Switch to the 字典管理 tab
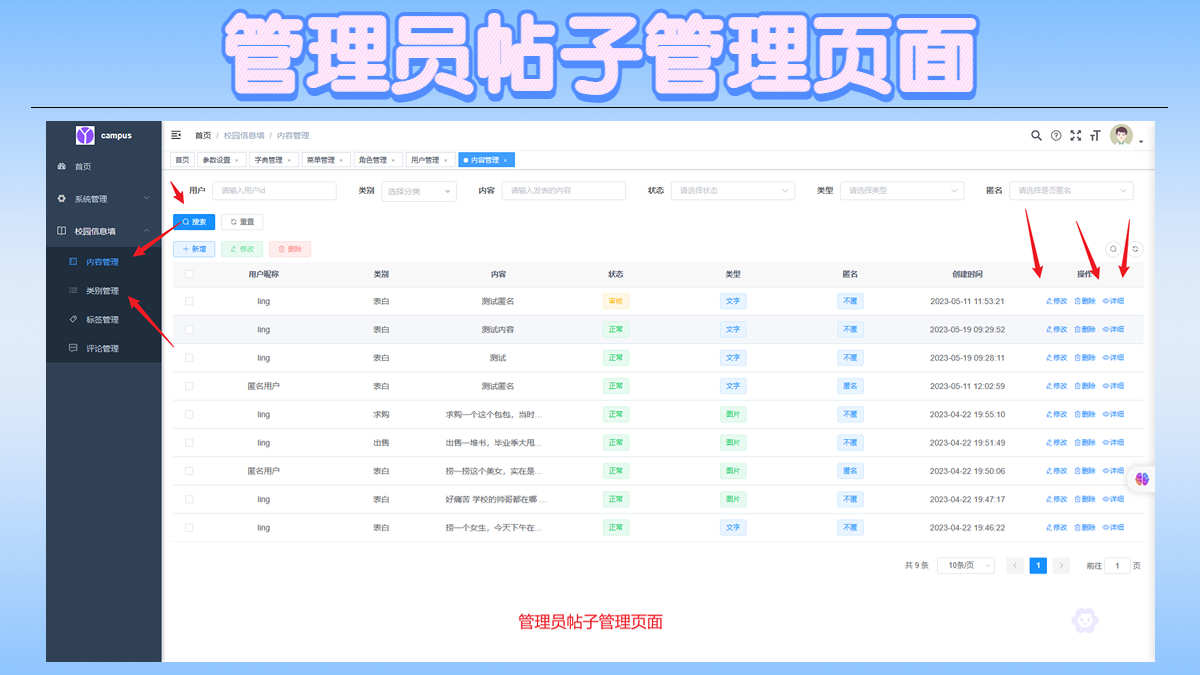 pyautogui.click(x=273, y=160)
